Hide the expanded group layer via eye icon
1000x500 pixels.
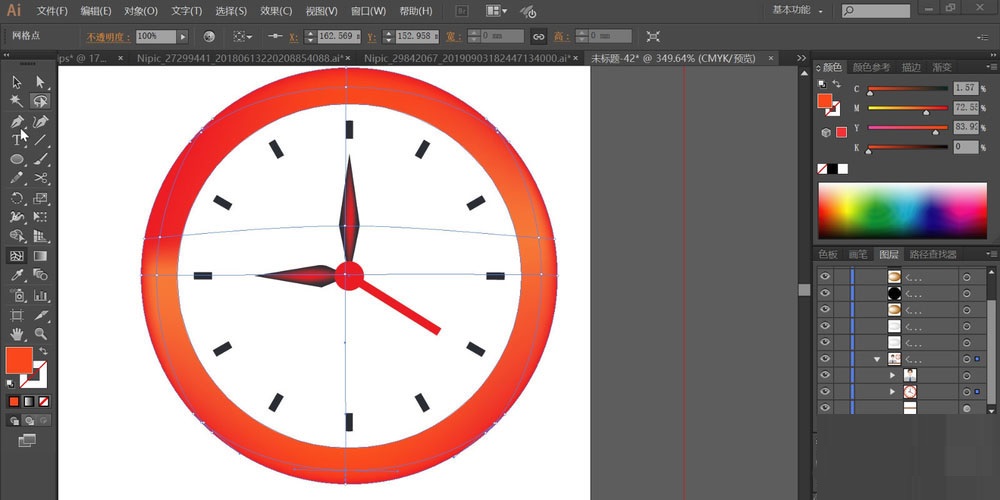click(x=825, y=358)
